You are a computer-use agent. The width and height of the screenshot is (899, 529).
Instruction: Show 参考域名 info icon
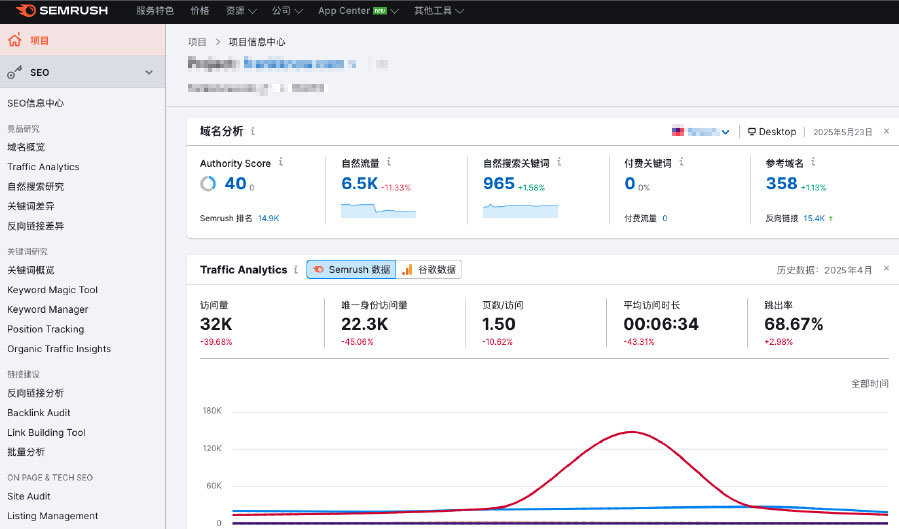[813, 162]
